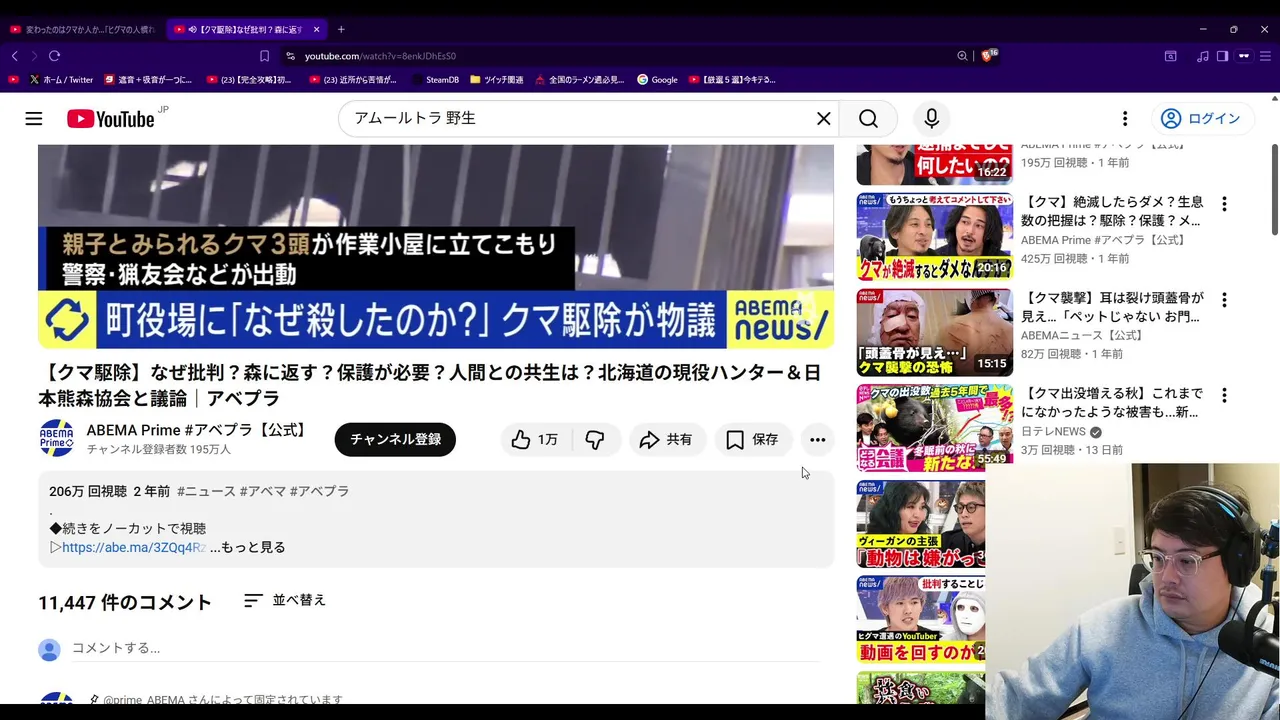Image resolution: width=1280 pixels, height=720 pixels.
Task: Expand description with ...もっと見る
Action: (248, 547)
